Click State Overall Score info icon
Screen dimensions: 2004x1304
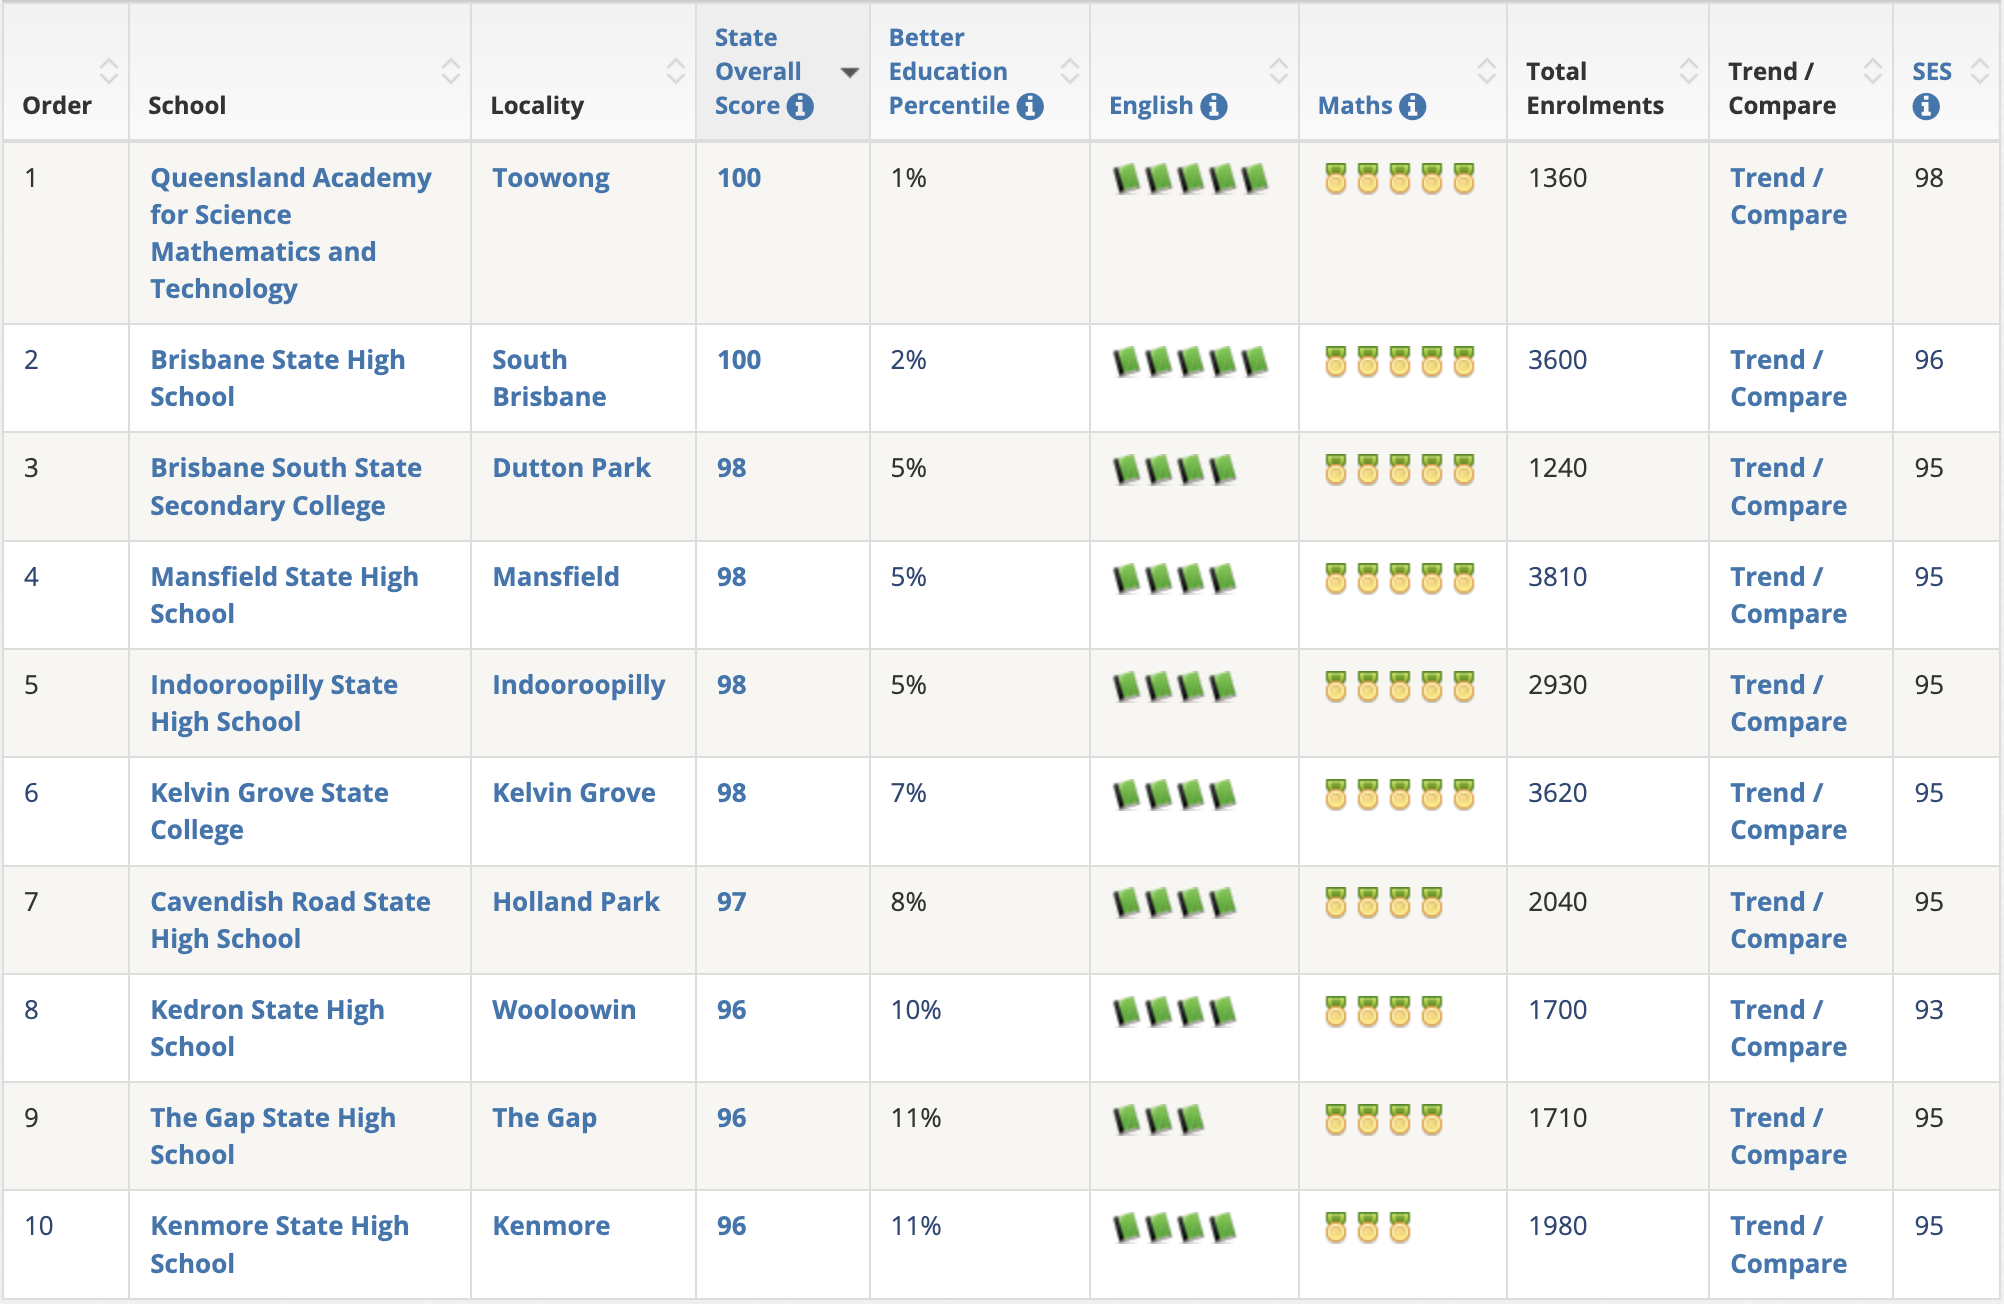[800, 106]
